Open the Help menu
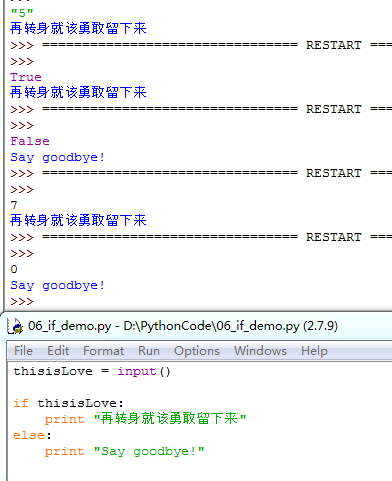This screenshot has height=481, width=392. 314,351
